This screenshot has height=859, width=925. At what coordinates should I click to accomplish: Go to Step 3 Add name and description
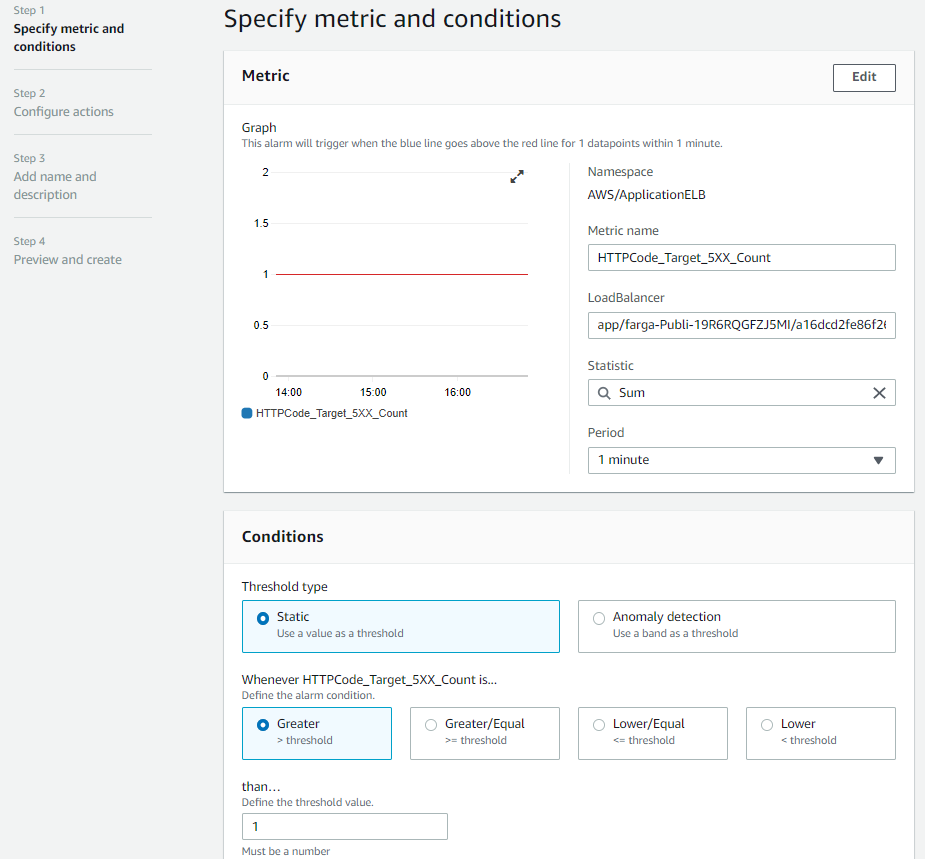(55, 184)
